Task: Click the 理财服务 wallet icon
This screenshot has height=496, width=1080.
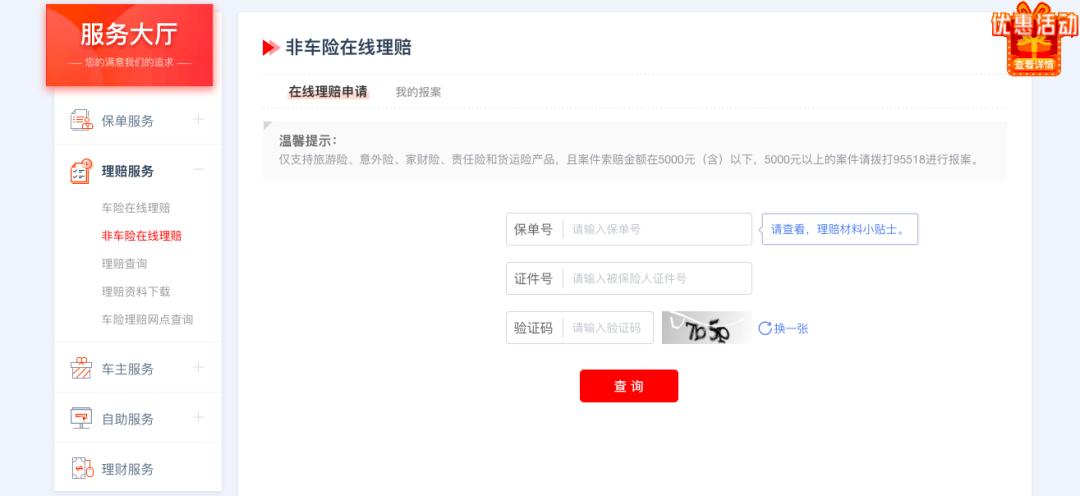Action: pos(81,468)
